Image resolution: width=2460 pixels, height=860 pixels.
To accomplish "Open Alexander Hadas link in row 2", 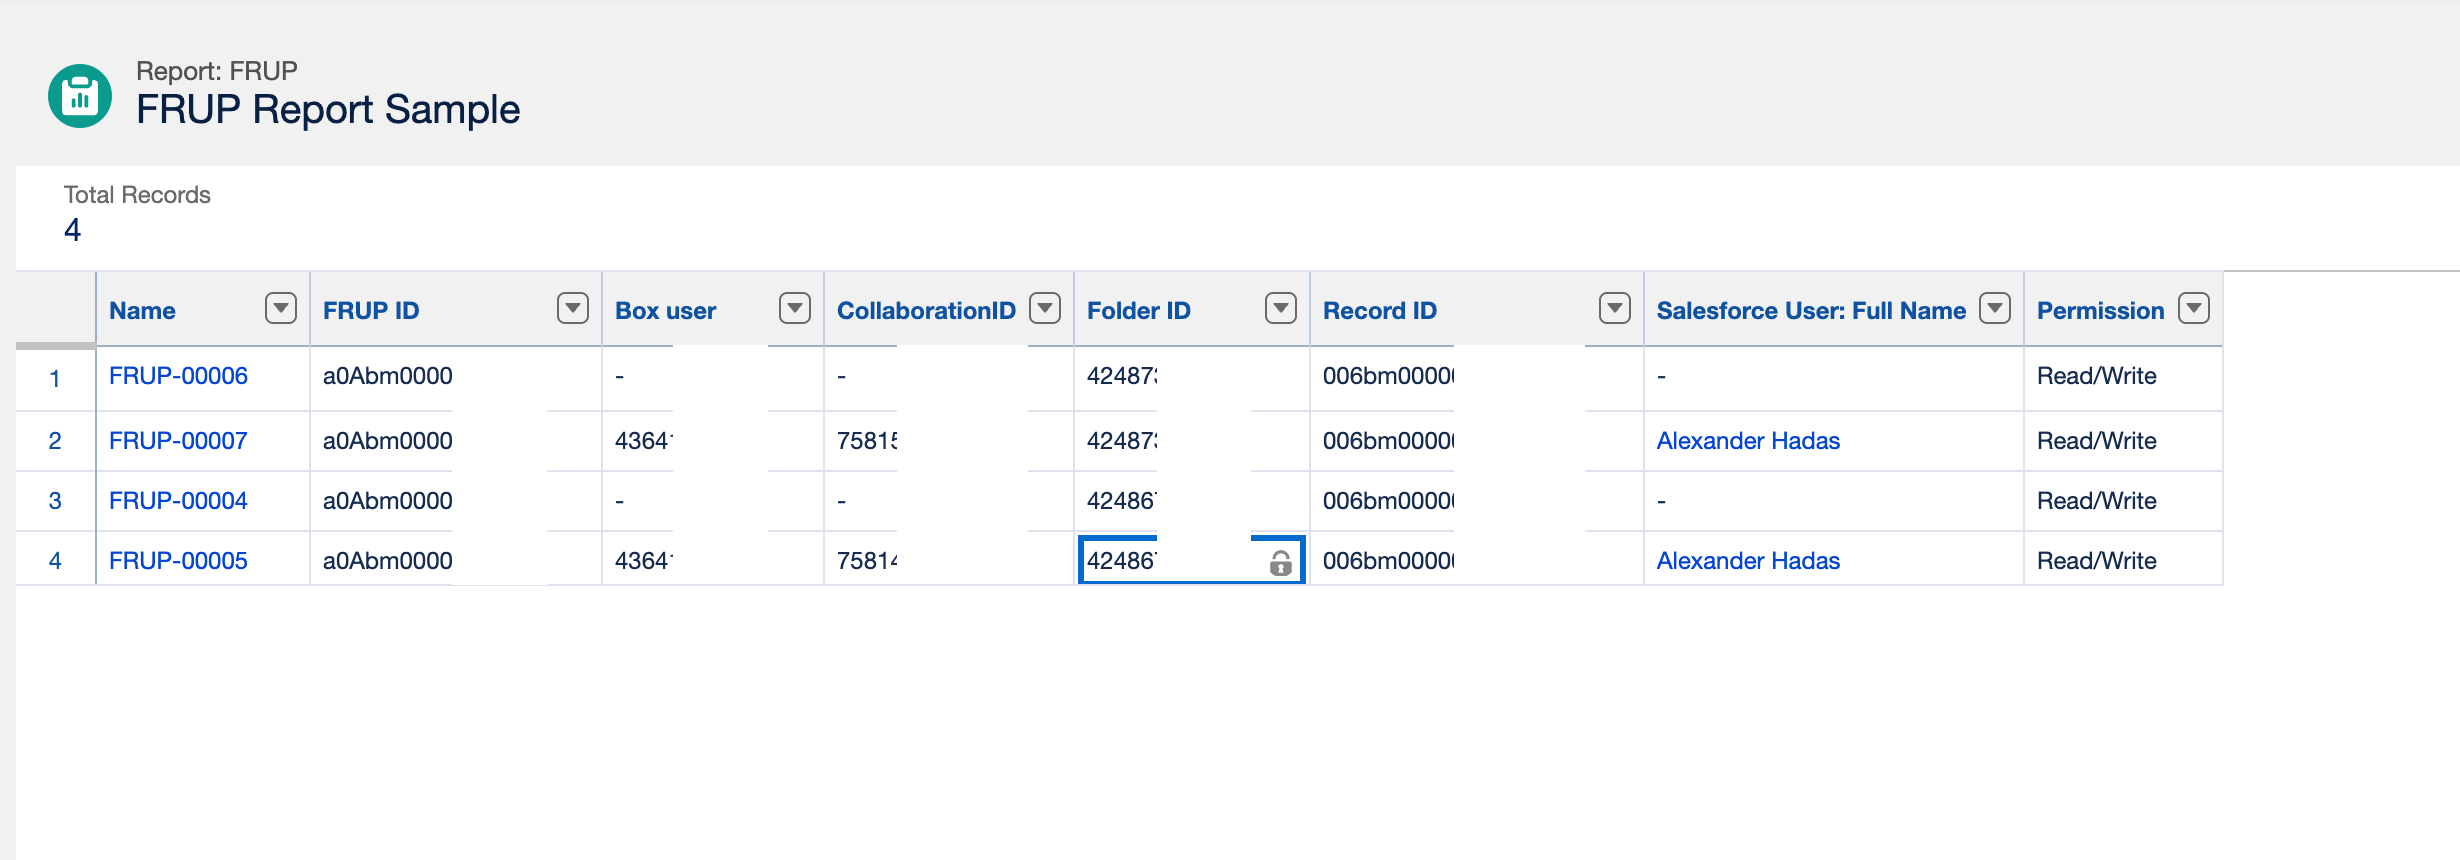I will (1748, 441).
